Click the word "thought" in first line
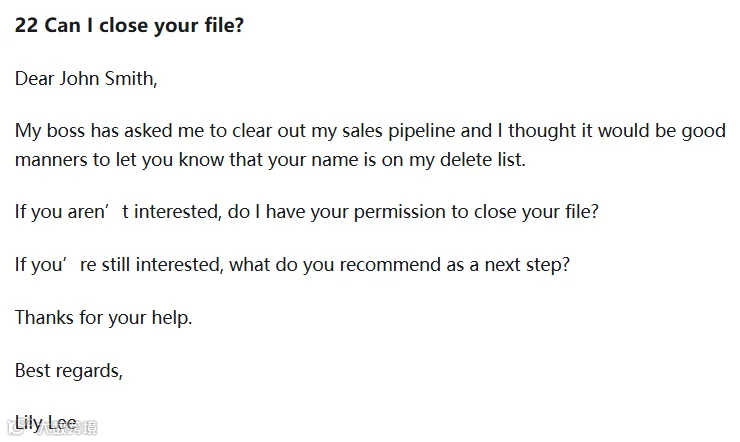This screenshot has width=740, height=442. pos(542,131)
